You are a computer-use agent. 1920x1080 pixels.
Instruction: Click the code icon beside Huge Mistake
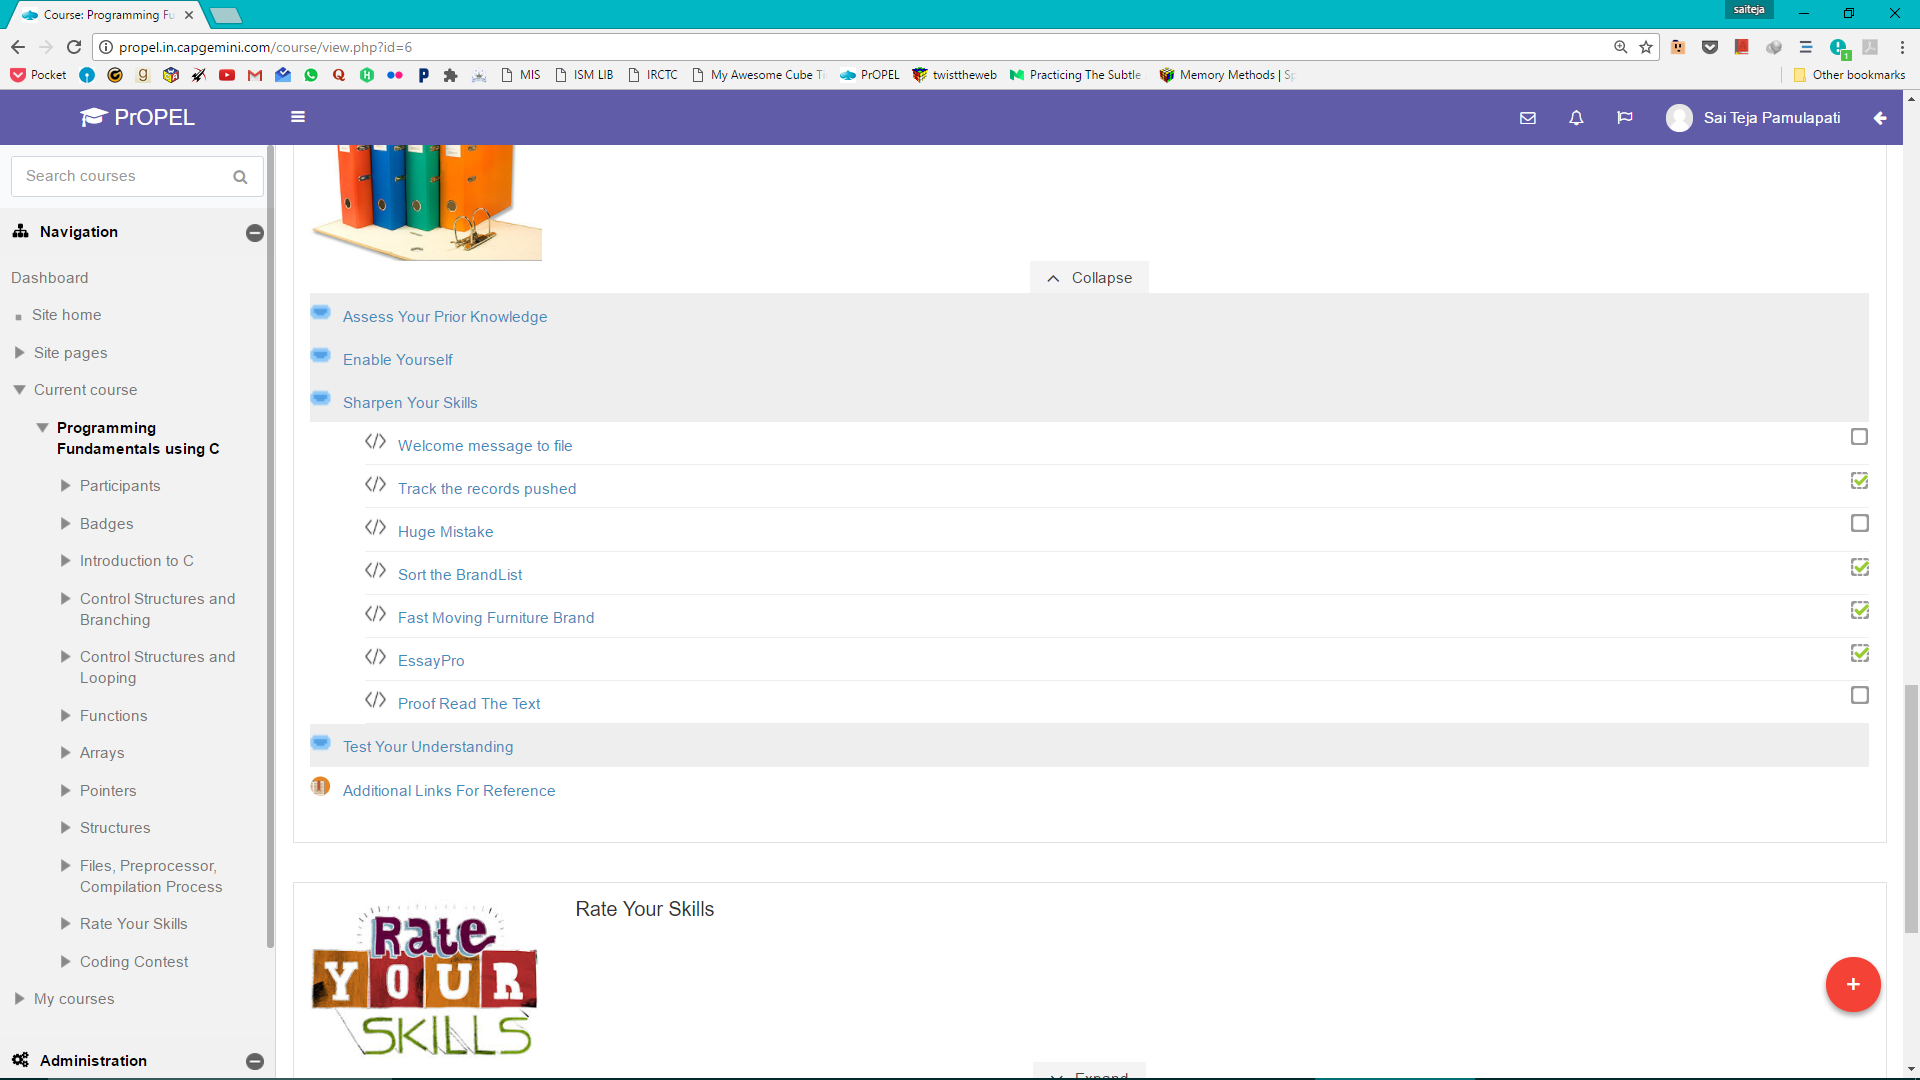point(375,528)
